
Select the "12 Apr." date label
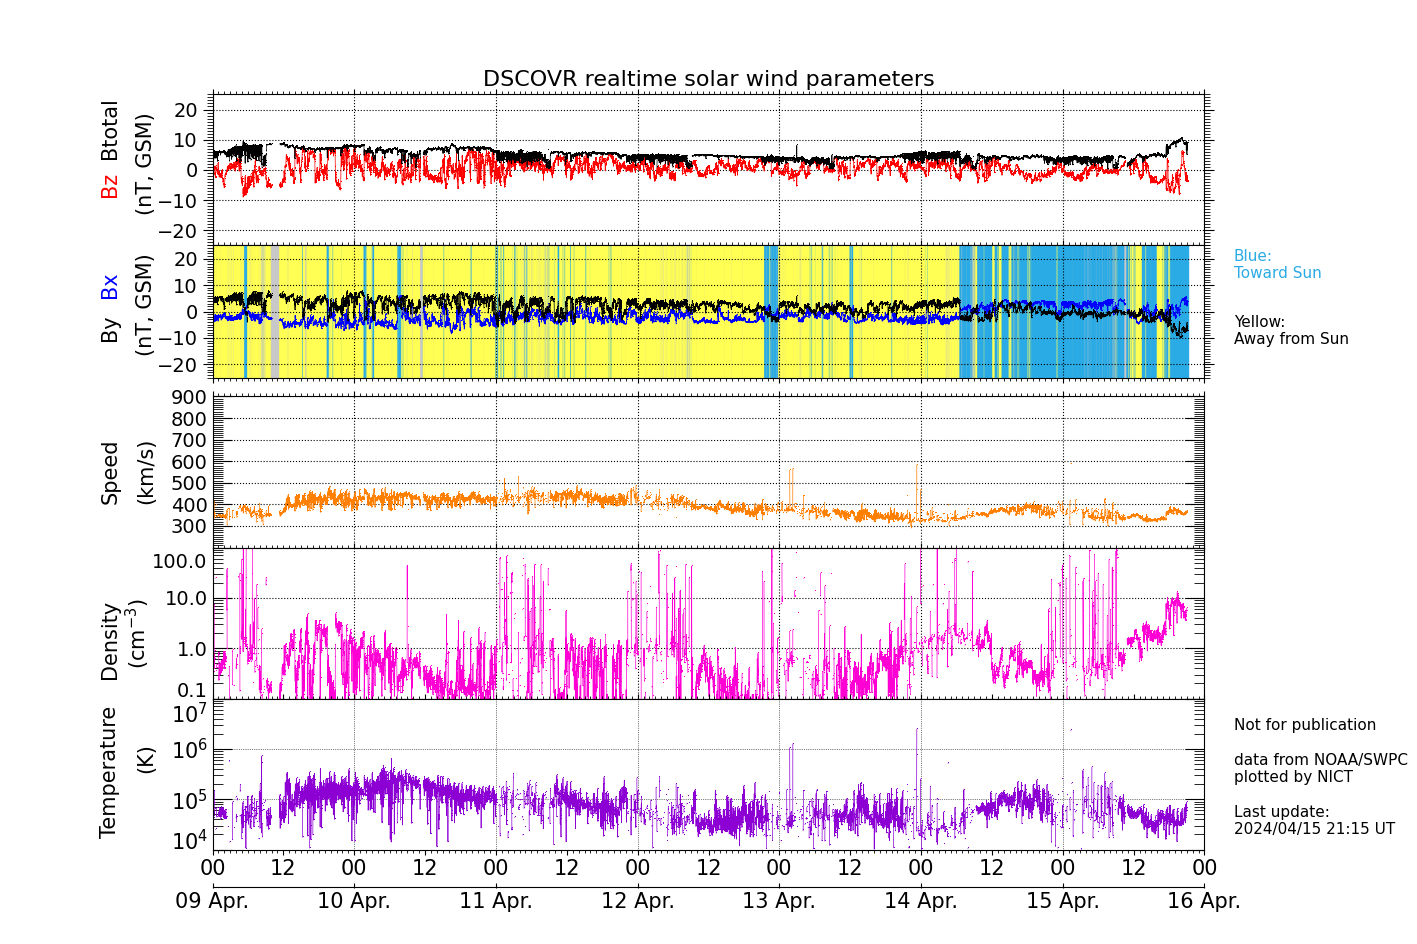tap(638, 901)
